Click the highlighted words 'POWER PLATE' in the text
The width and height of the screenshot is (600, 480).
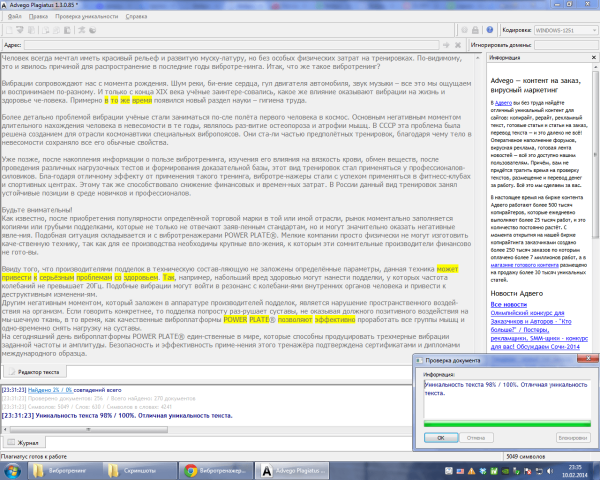coord(245,319)
